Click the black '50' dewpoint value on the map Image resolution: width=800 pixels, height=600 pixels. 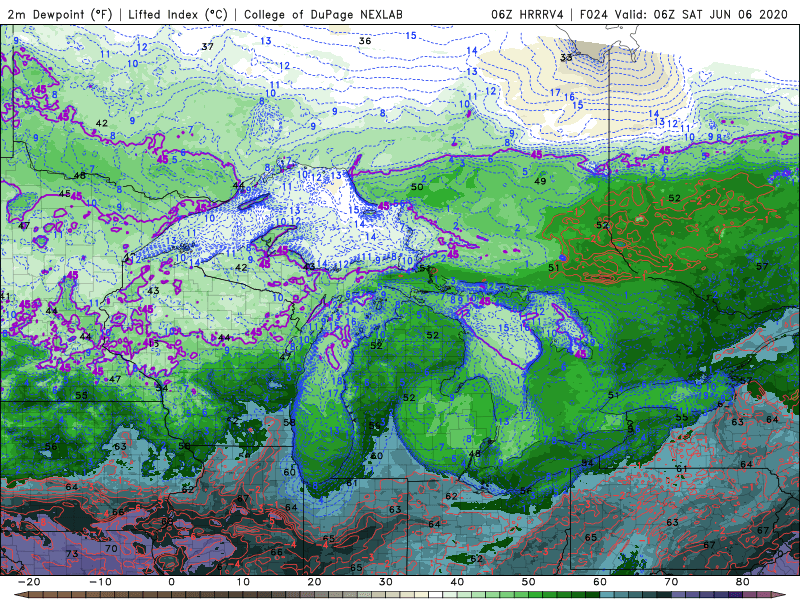click(x=417, y=187)
